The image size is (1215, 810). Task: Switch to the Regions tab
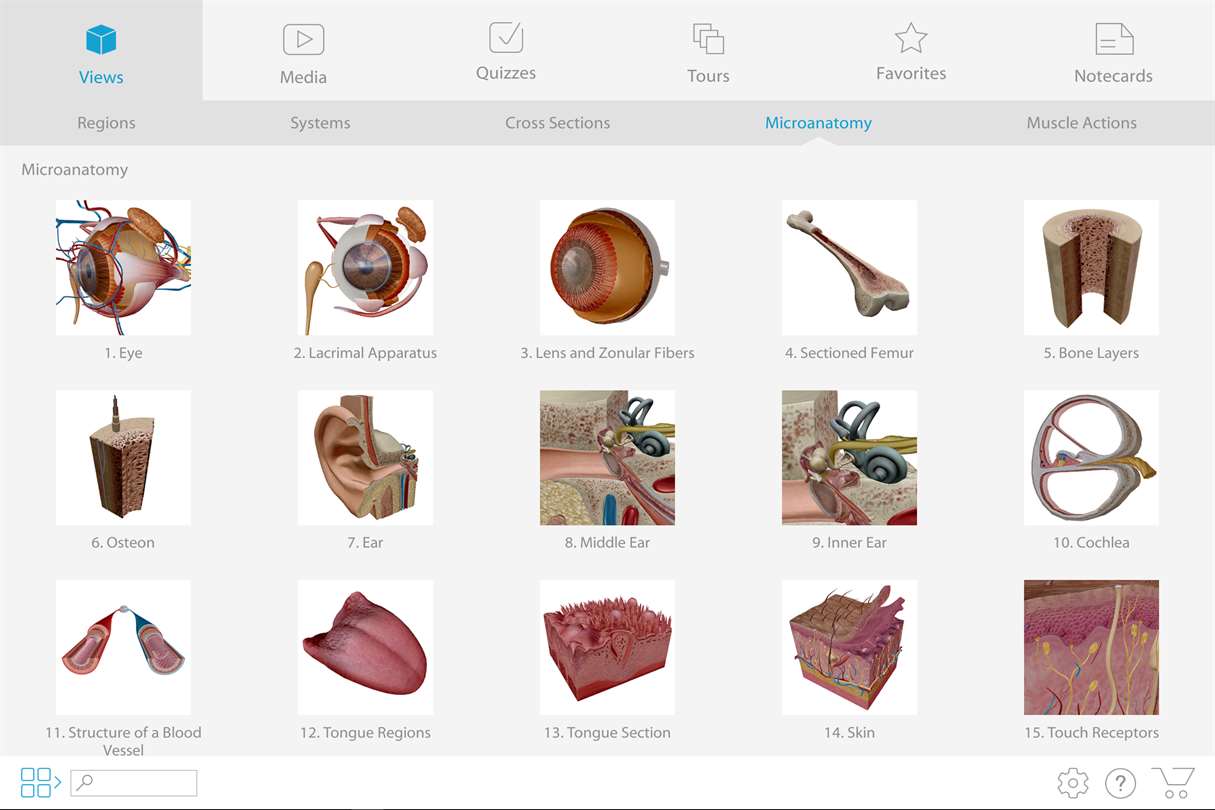click(x=106, y=123)
